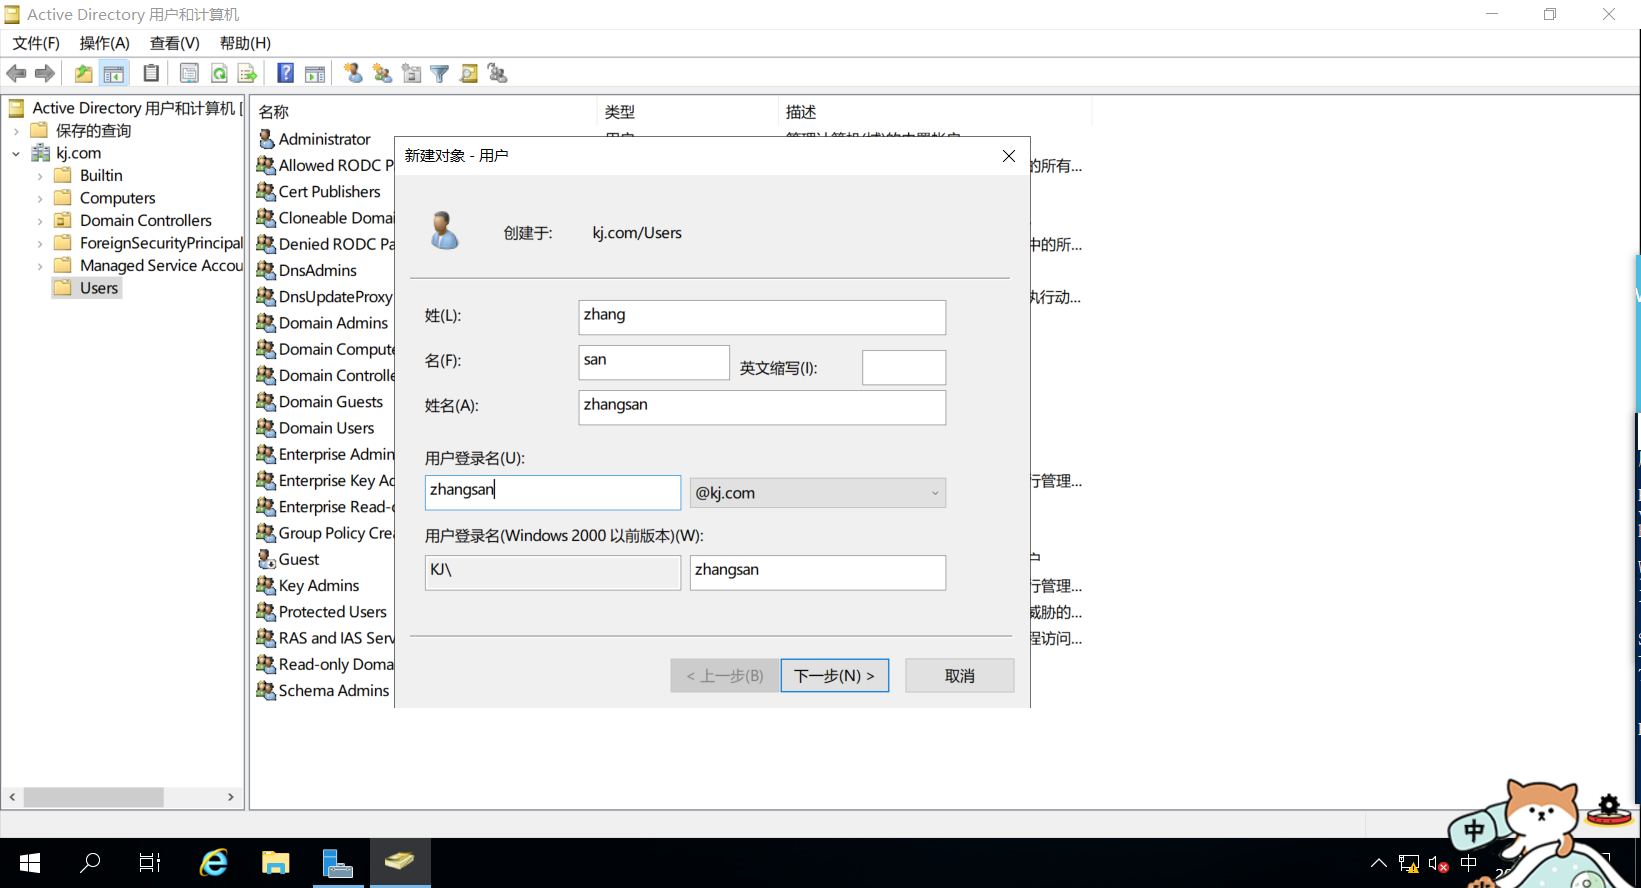Viewport: 1641px width, 888px height.
Task: Expand the saved queries tree node arrow
Action: (16, 131)
